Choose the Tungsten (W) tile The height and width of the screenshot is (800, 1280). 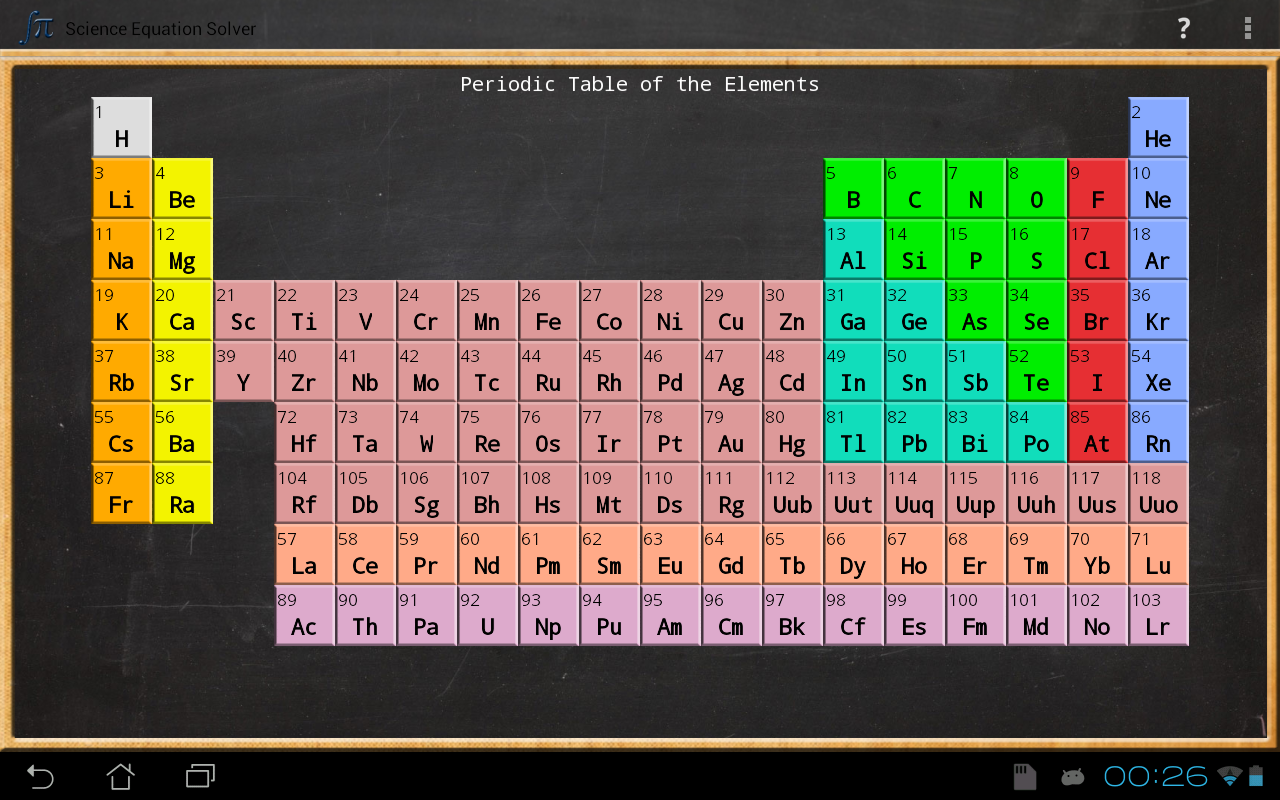click(427, 432)
